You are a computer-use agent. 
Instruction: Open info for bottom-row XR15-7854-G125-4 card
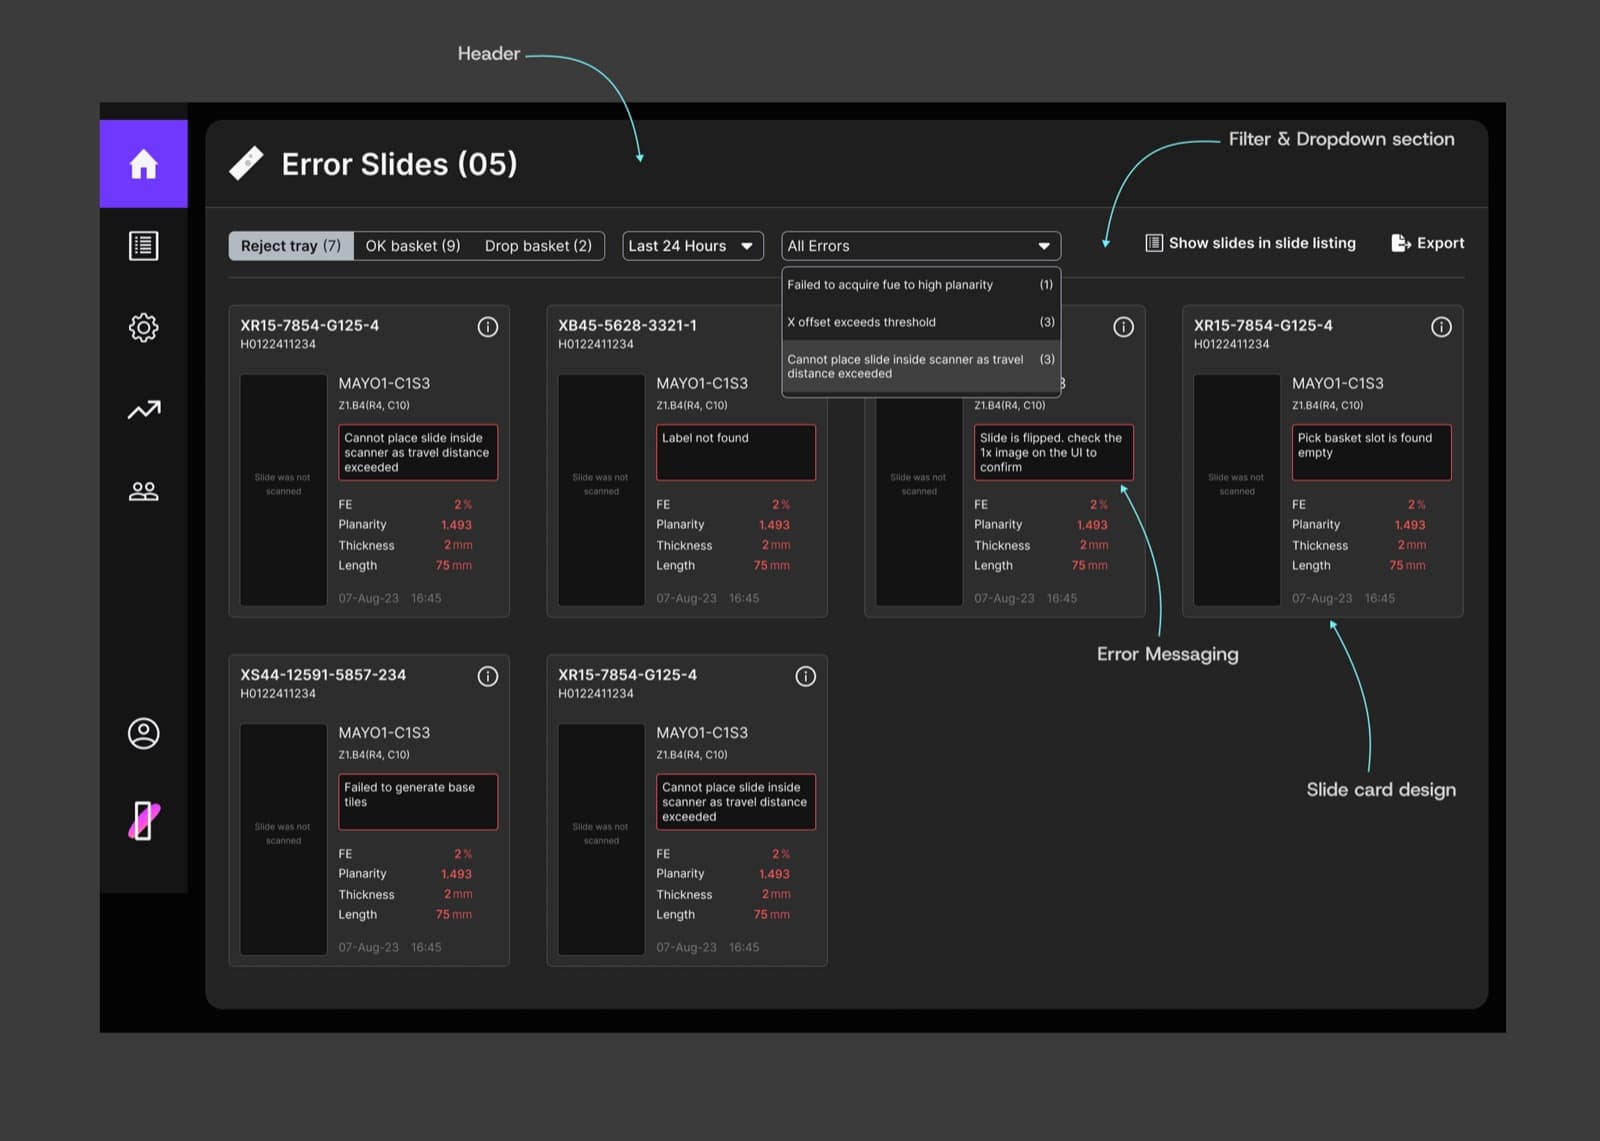[x=805, y=676]
